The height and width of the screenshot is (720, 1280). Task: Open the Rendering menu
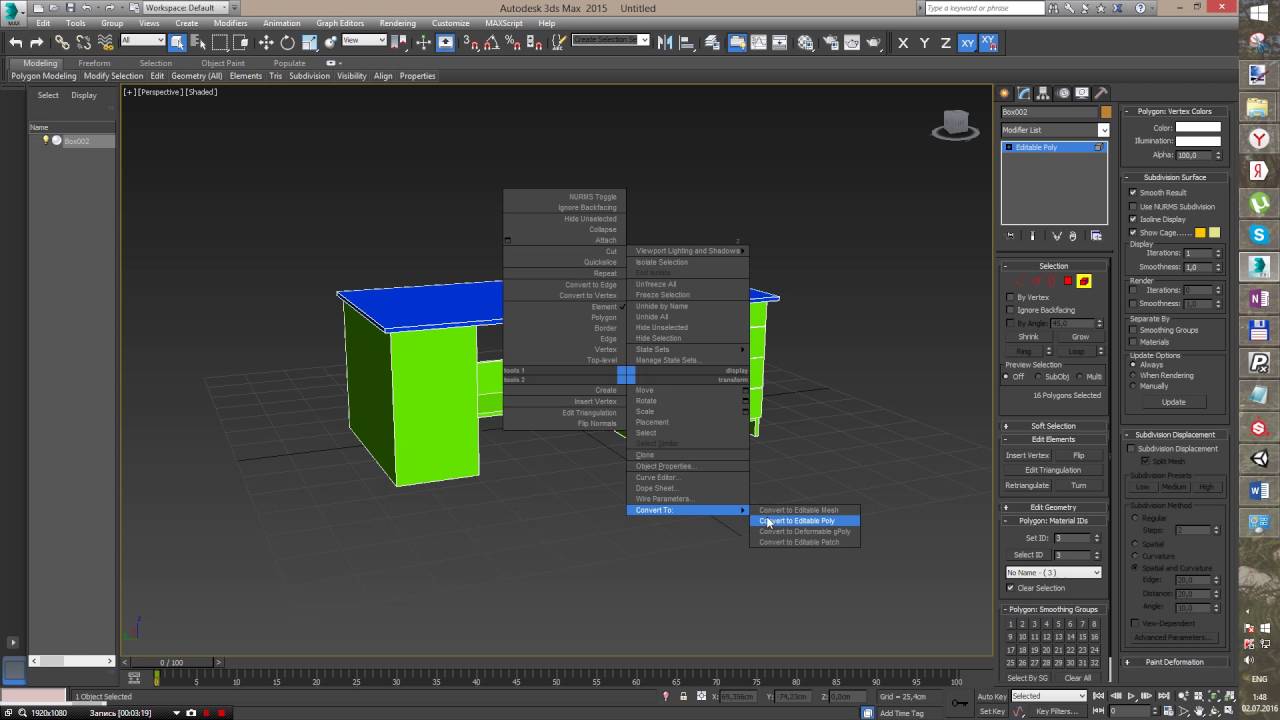[x=398, y=23]
